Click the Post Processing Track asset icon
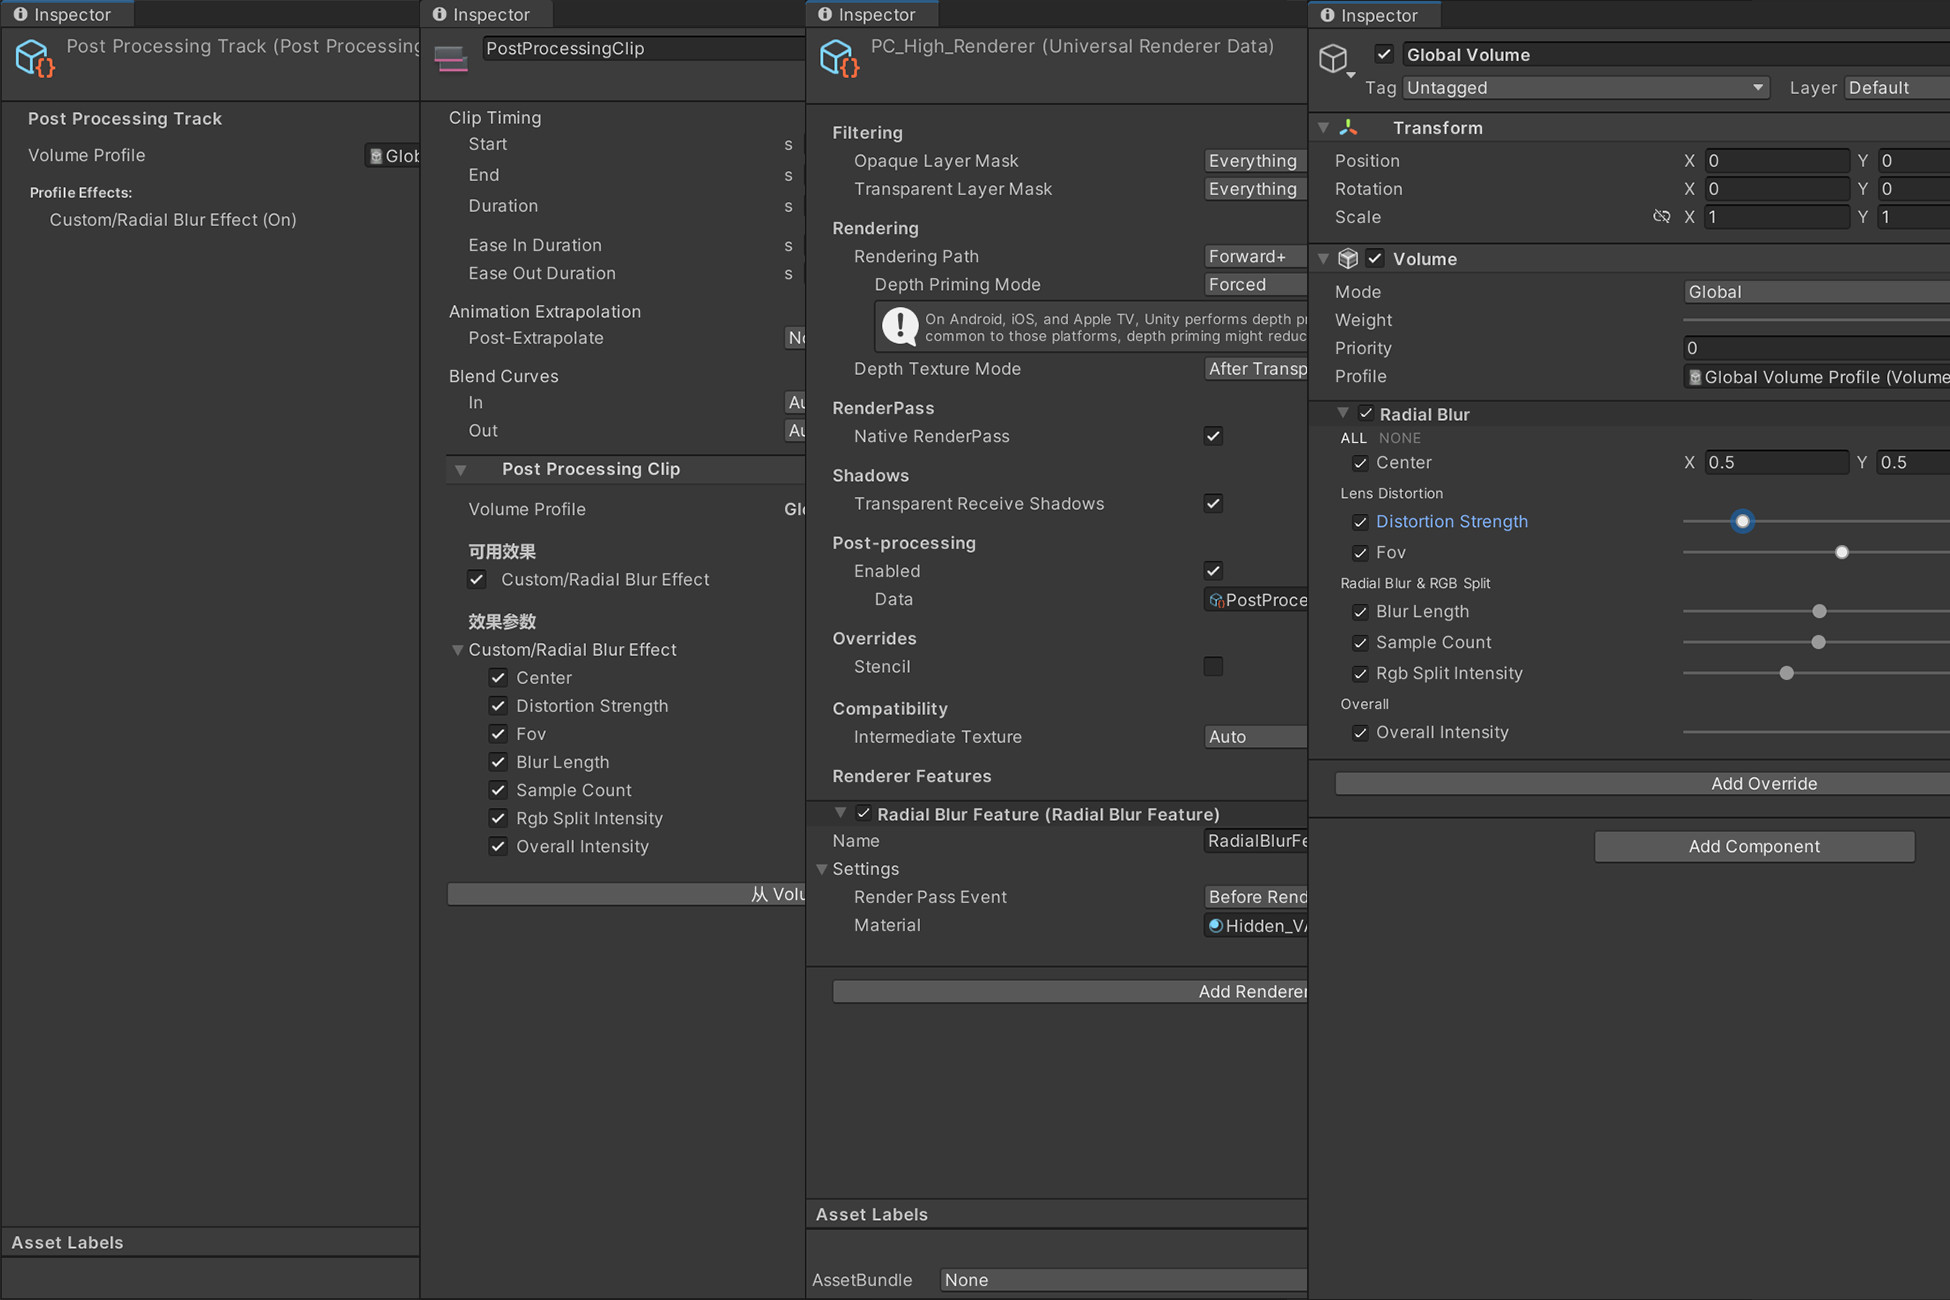This screenshot has width=1950, height=1300. click(34, 57)
